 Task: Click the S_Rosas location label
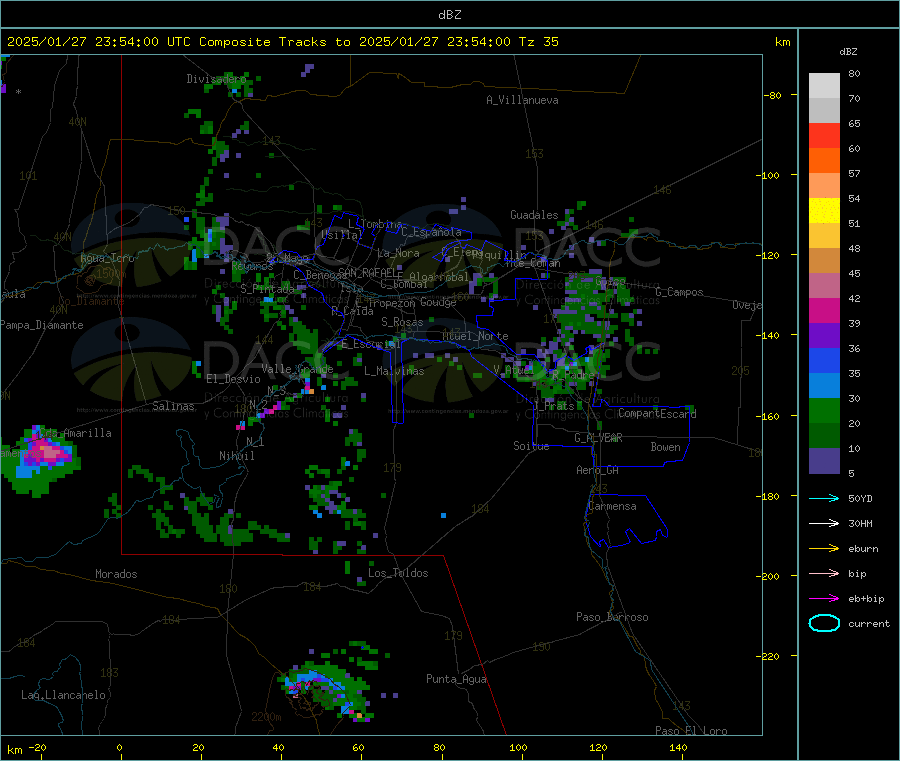coord(402,323)
